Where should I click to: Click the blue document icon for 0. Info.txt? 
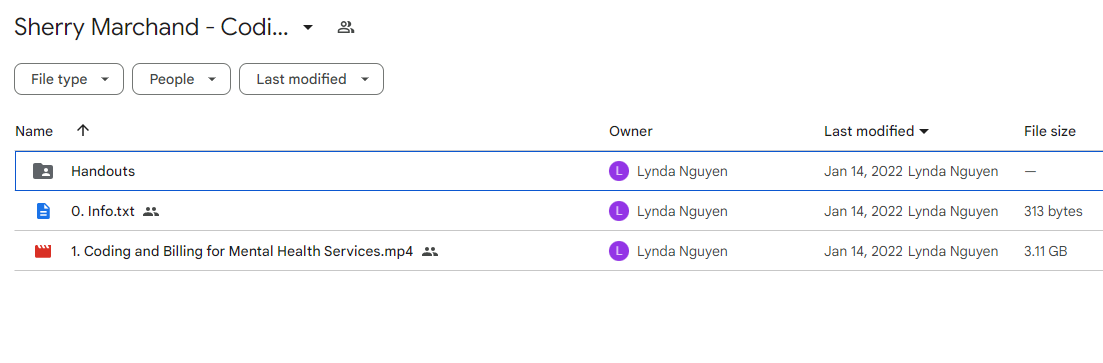click(x=43, y=211)
